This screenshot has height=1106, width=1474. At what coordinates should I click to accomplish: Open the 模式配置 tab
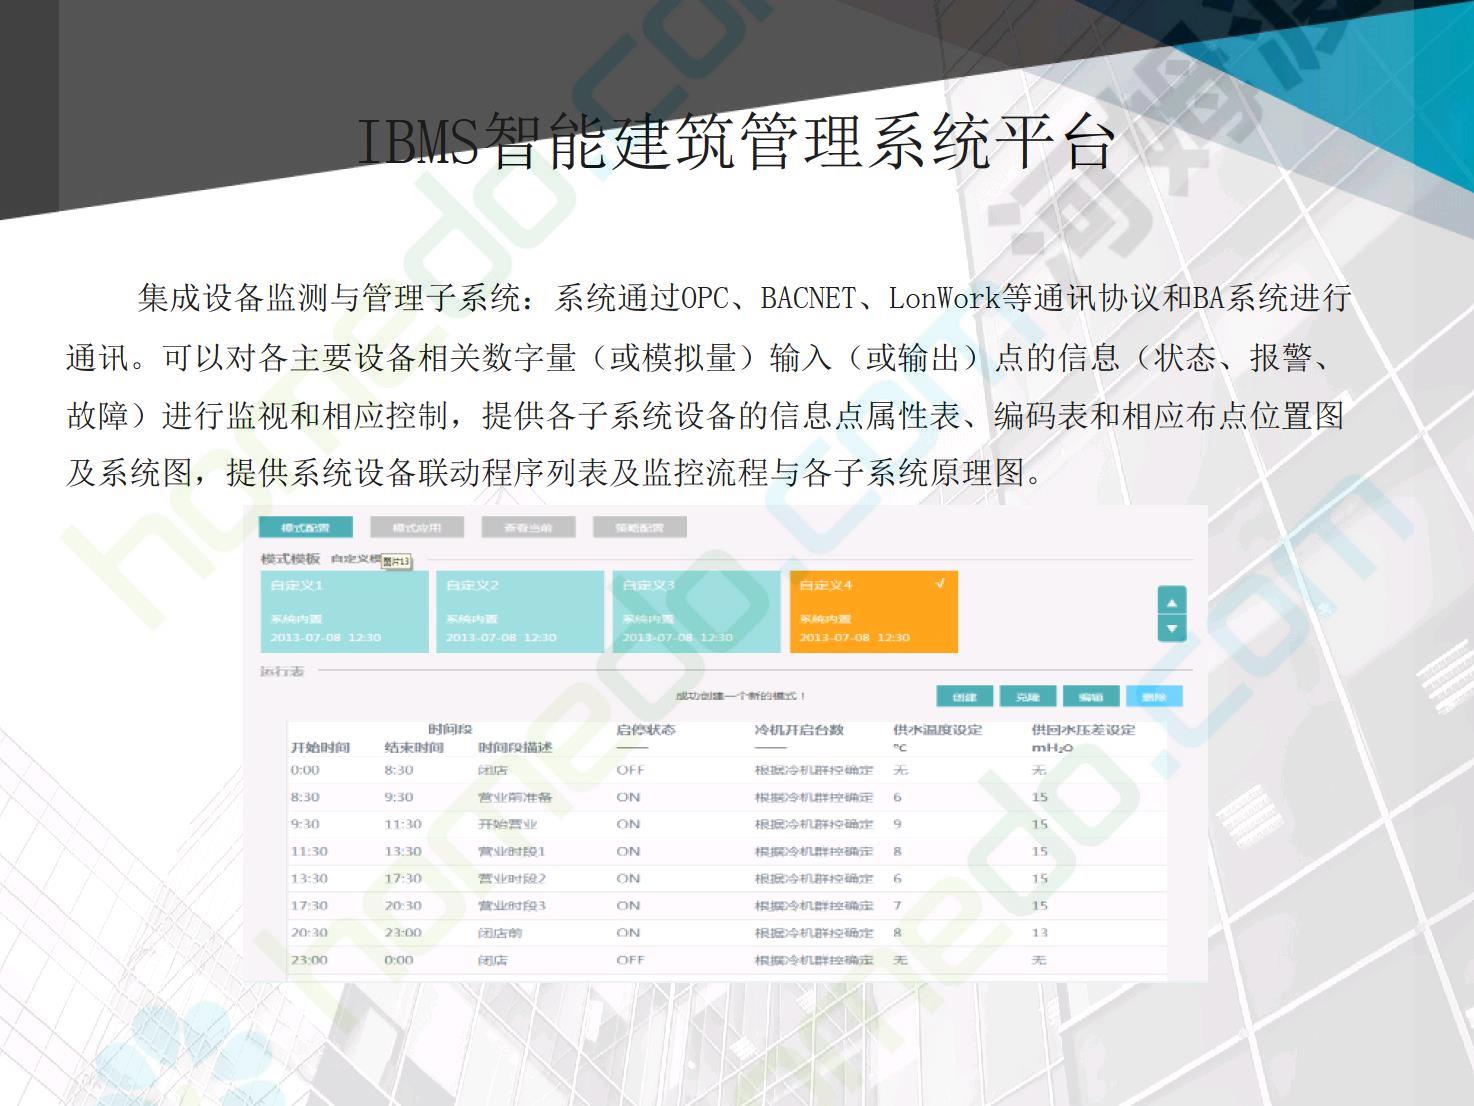[x=305, y=528]
